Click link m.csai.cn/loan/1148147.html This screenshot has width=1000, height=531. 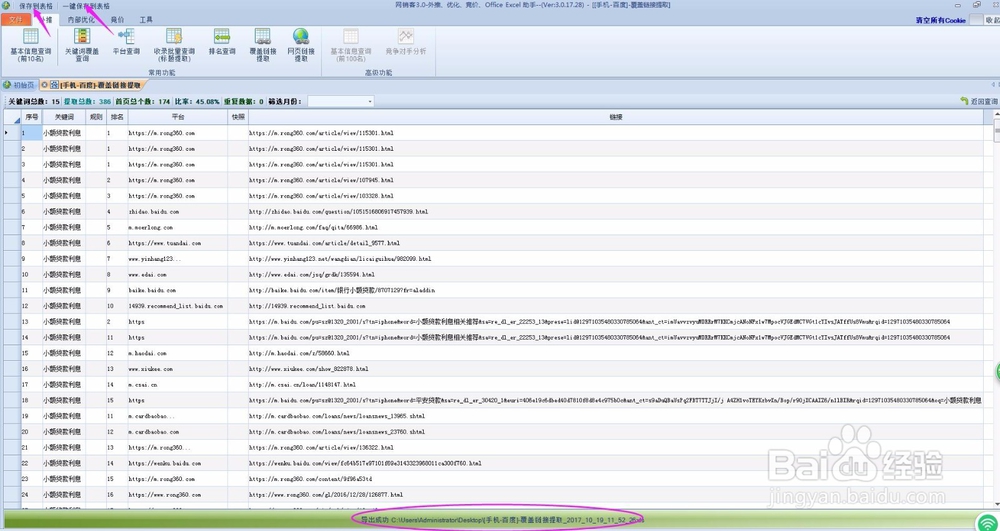click(x=303, y=385)
